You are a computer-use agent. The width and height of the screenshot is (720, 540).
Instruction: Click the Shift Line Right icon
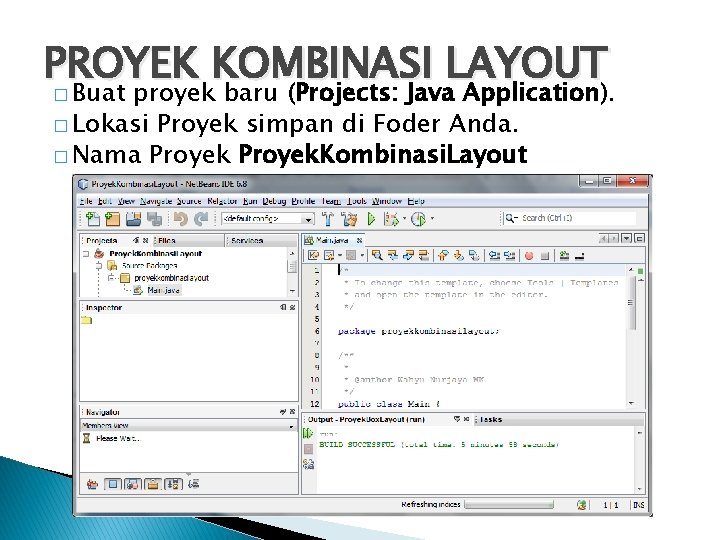tap(509, 255)
